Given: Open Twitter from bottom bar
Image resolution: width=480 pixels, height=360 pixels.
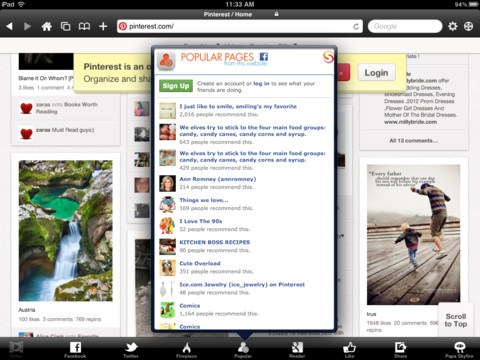Looking at the screenshot, I should 131,349.
